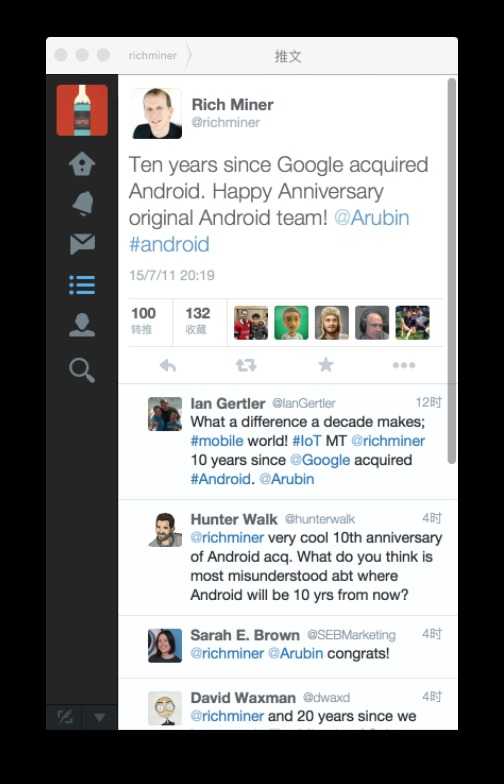Click the reply arrow under the tweet
The width and height of the screenshot is (504, 784).
168,366
